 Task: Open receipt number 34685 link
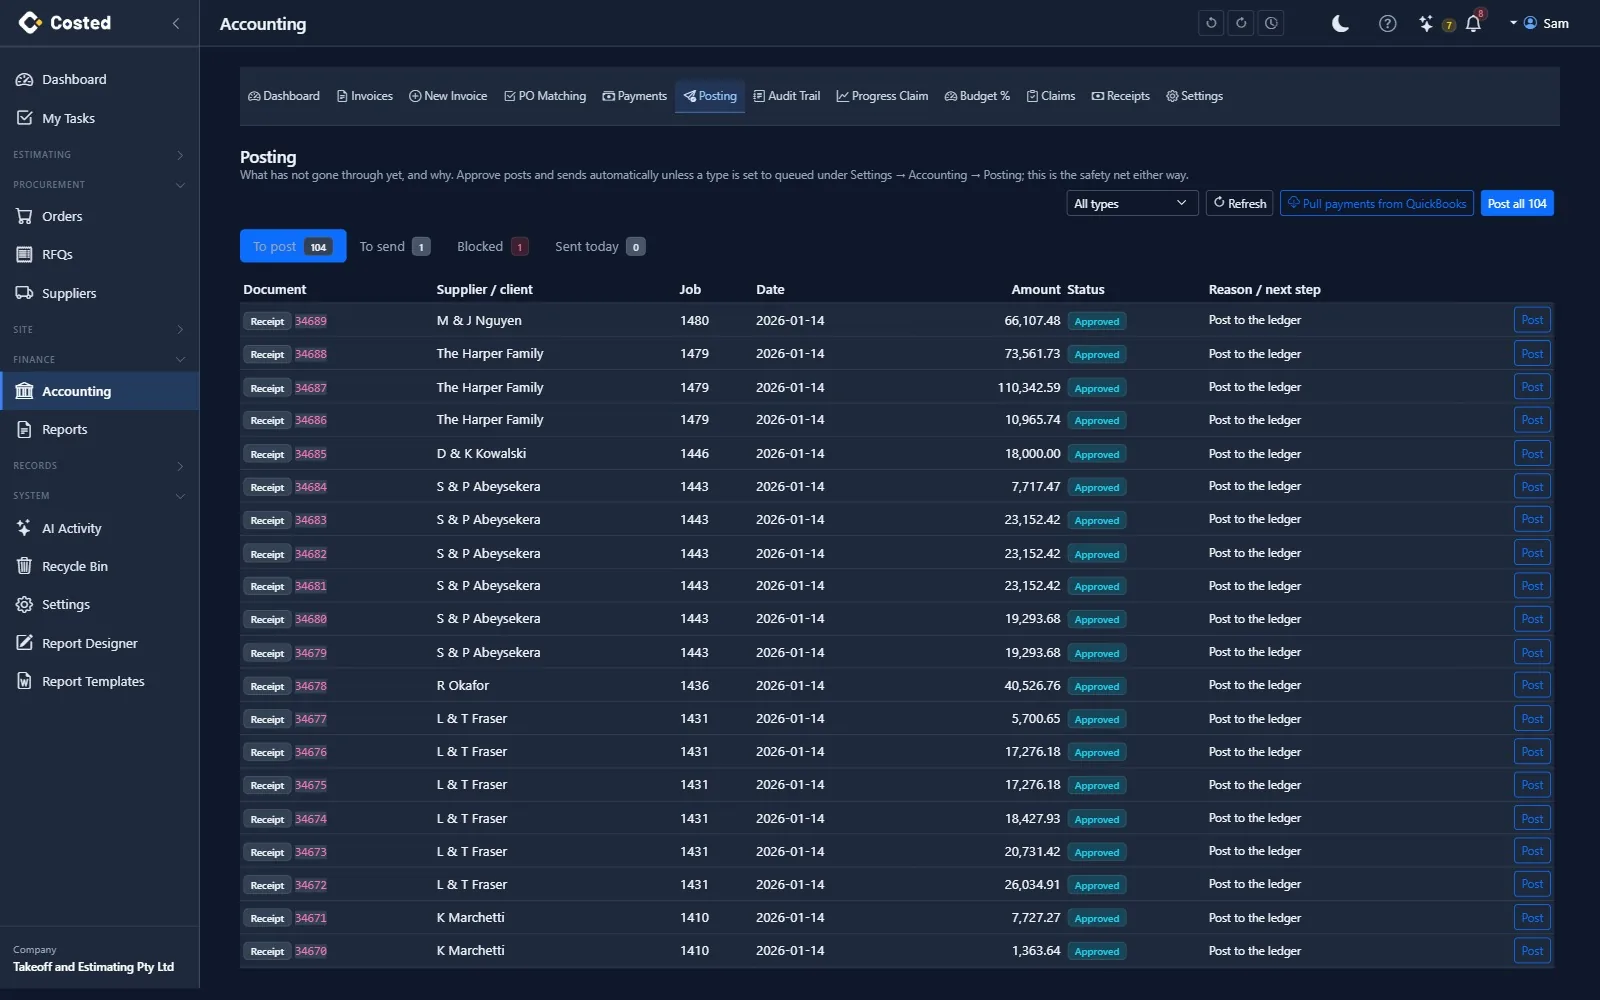(311, 454)
